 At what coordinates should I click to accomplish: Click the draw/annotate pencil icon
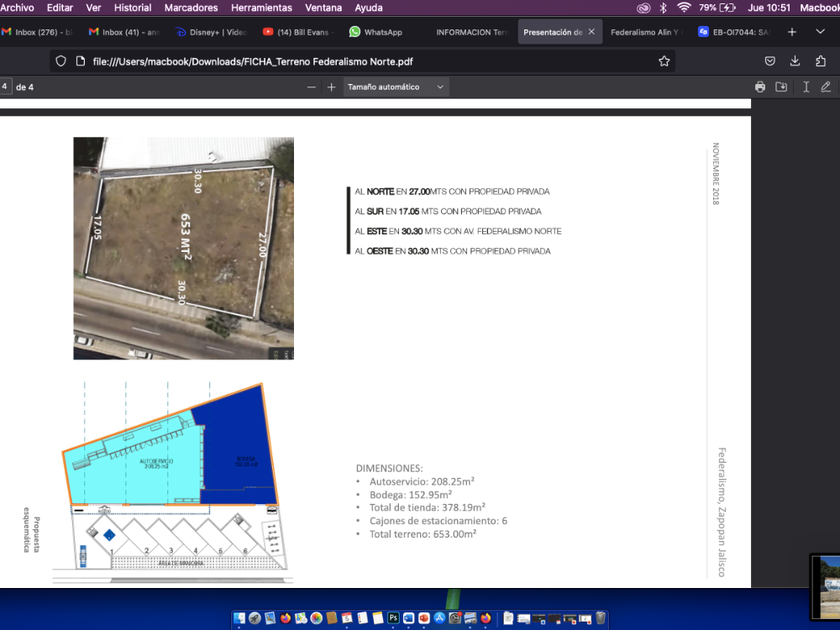coord(826,87)
